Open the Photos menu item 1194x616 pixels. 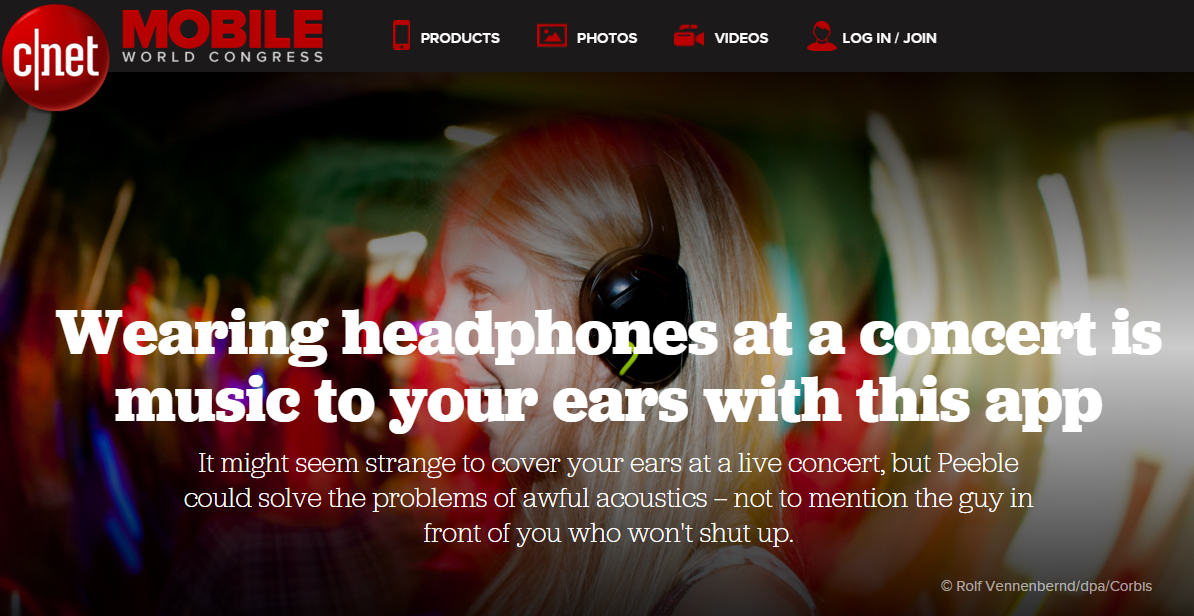tap(607, 38)
